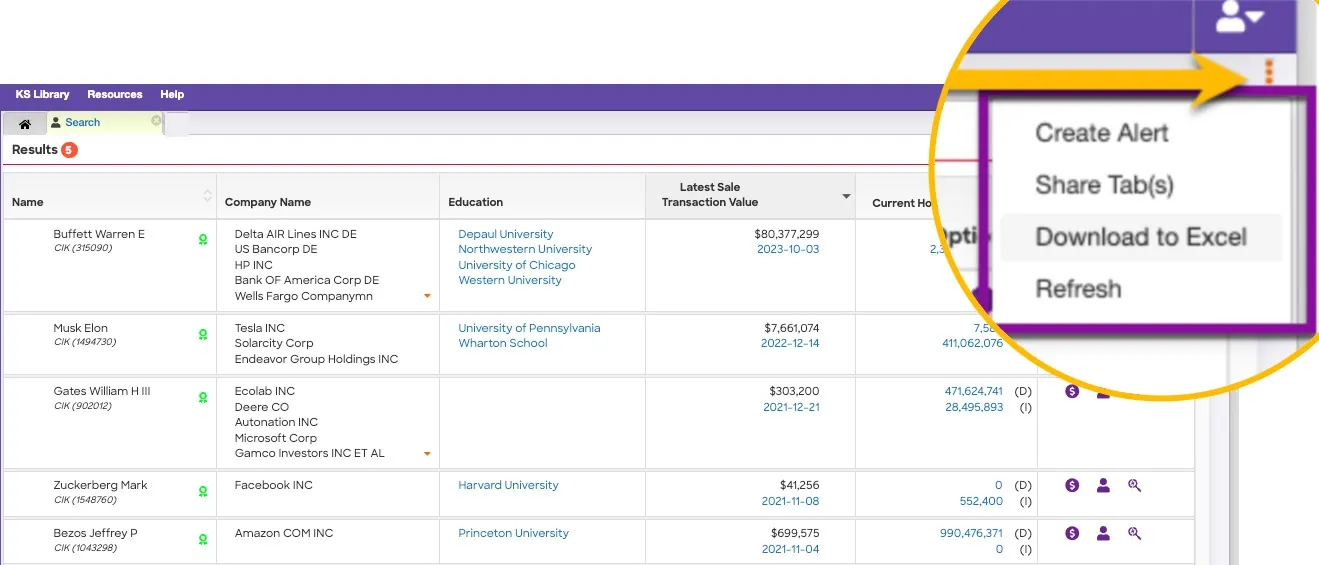
Task: Open the 28,495,893 holdings link
Action: click(x=973, y=407)
